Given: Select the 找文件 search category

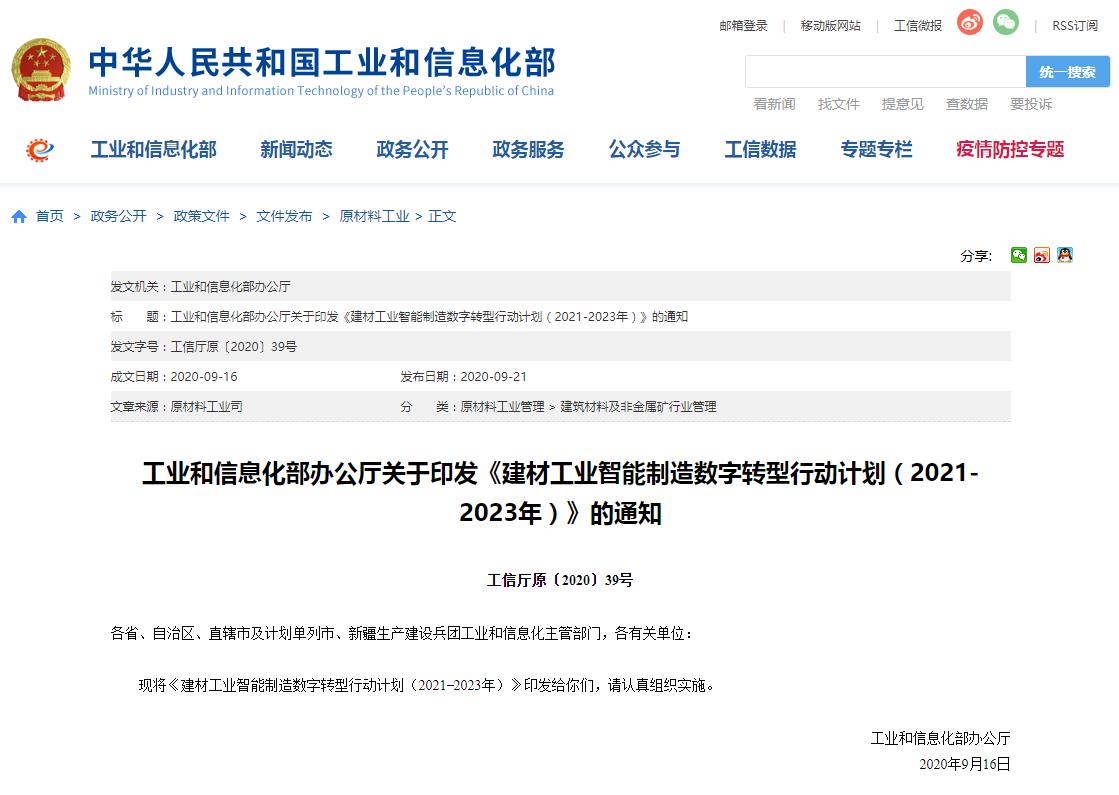Looking at the screenshot, I should [838, 104].
